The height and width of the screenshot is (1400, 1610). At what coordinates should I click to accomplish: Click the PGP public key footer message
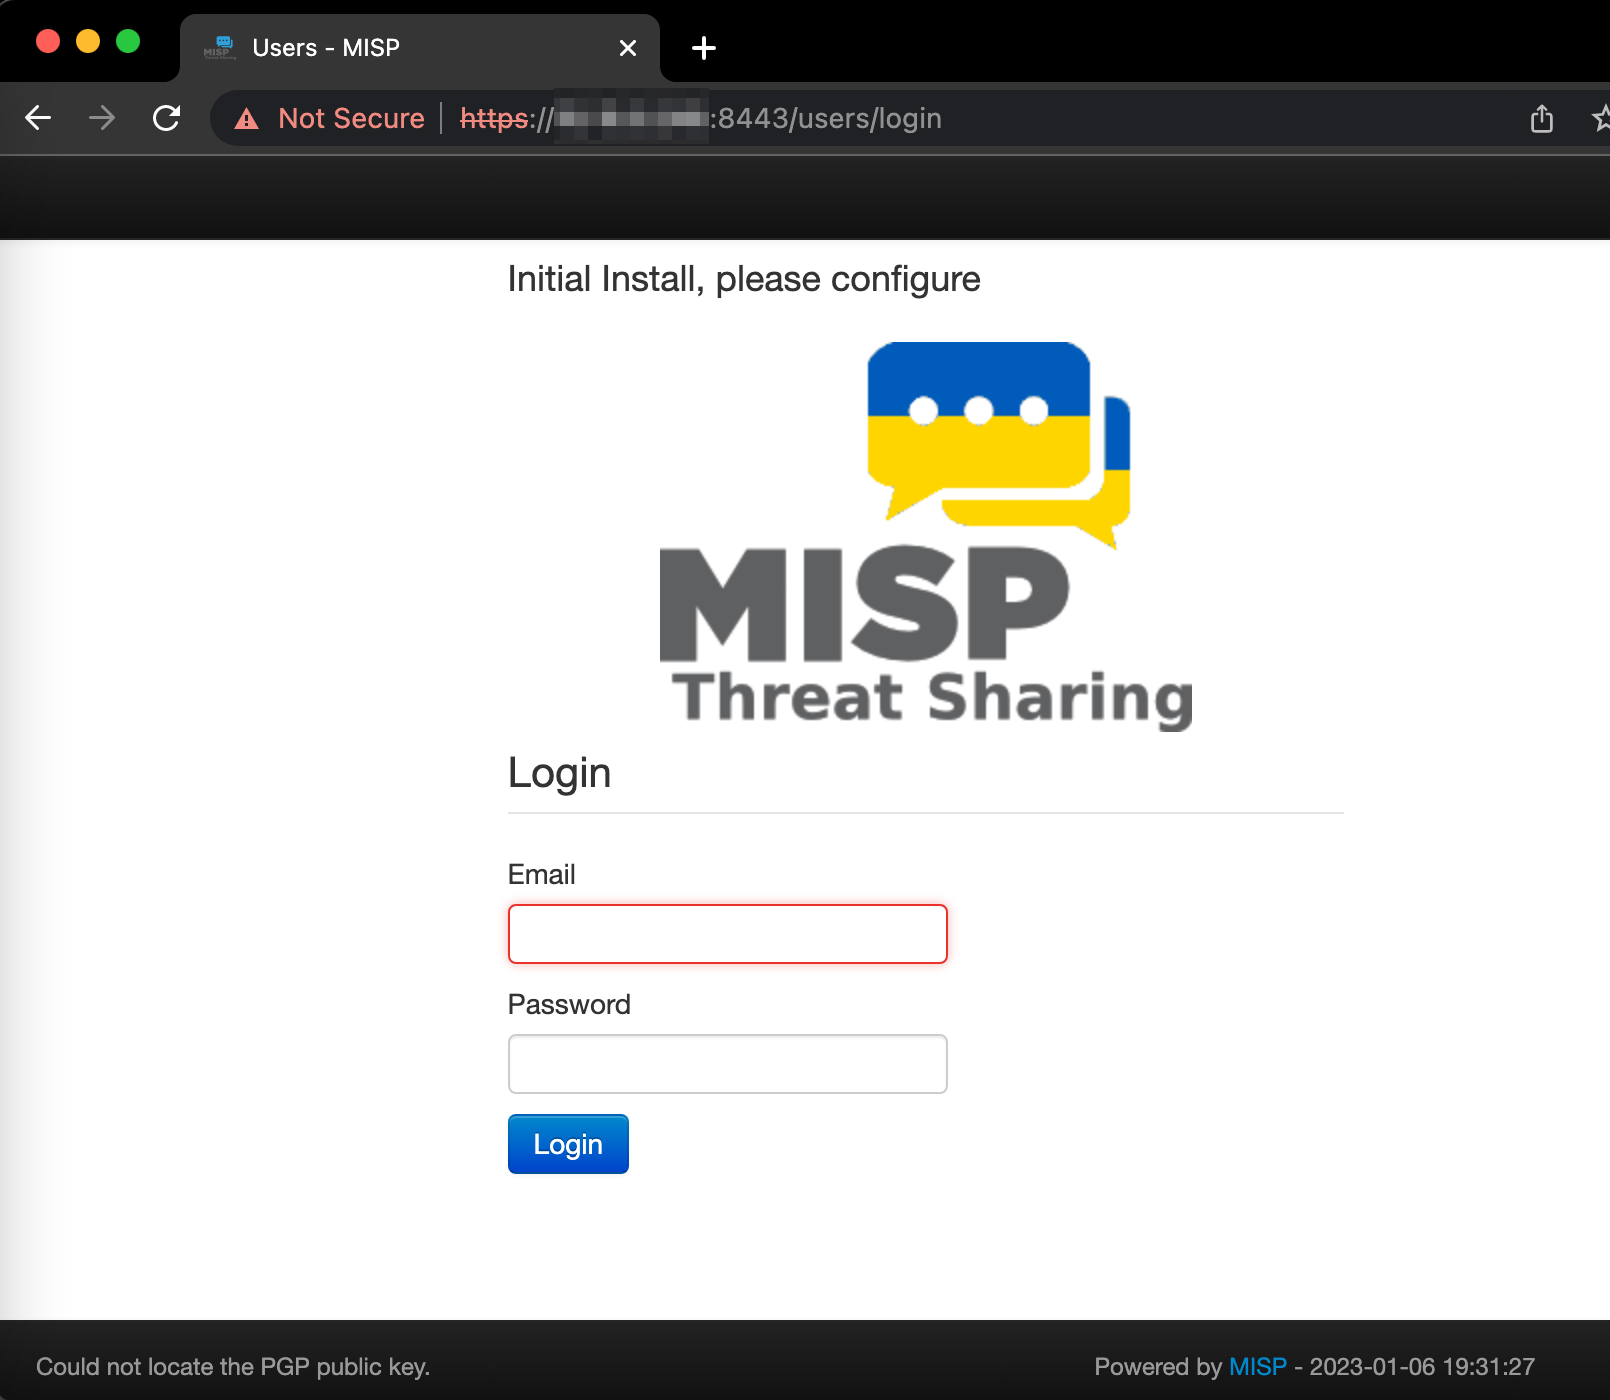[x=235, y=1366]
